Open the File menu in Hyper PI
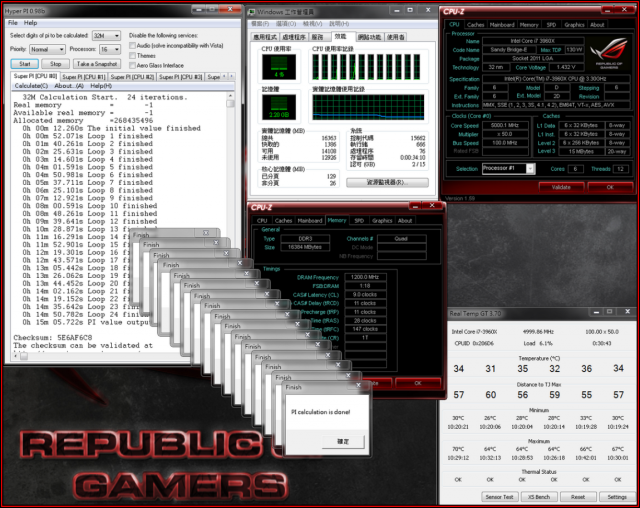Viewport: 640px width, 508px height. point(13,23)
